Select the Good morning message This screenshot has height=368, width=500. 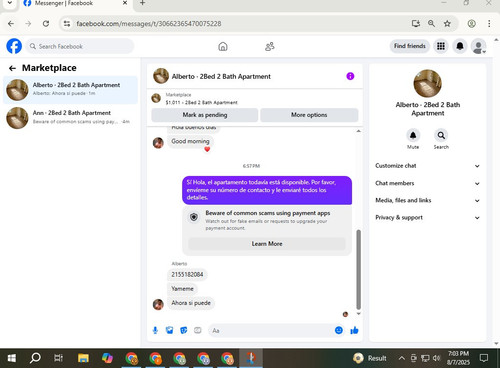[190, 141]
